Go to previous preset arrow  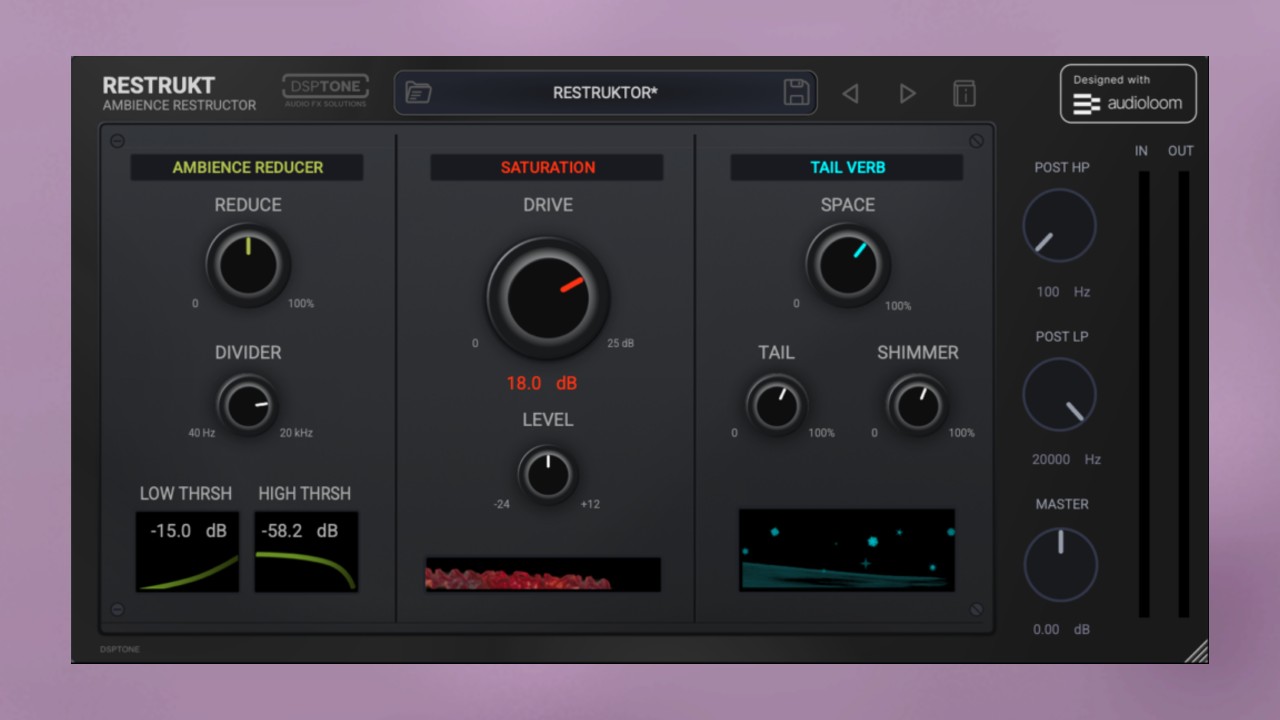(850, 93)
